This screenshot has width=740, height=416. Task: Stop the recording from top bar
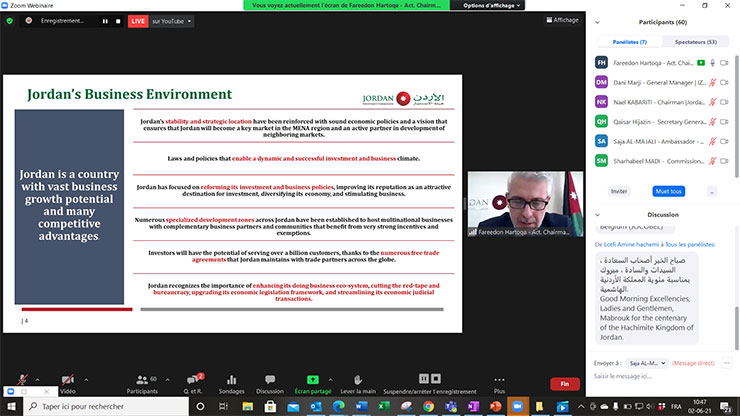click(118, 21)
